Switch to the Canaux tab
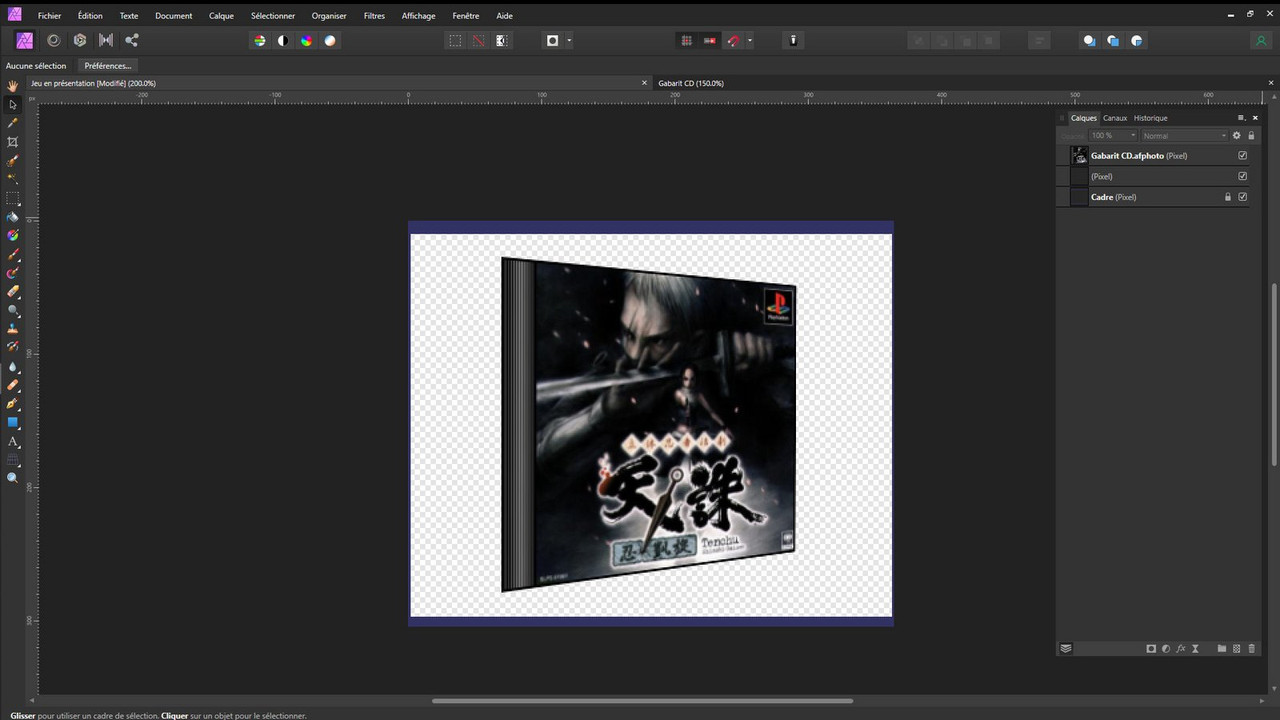 tap(1115, 118)
